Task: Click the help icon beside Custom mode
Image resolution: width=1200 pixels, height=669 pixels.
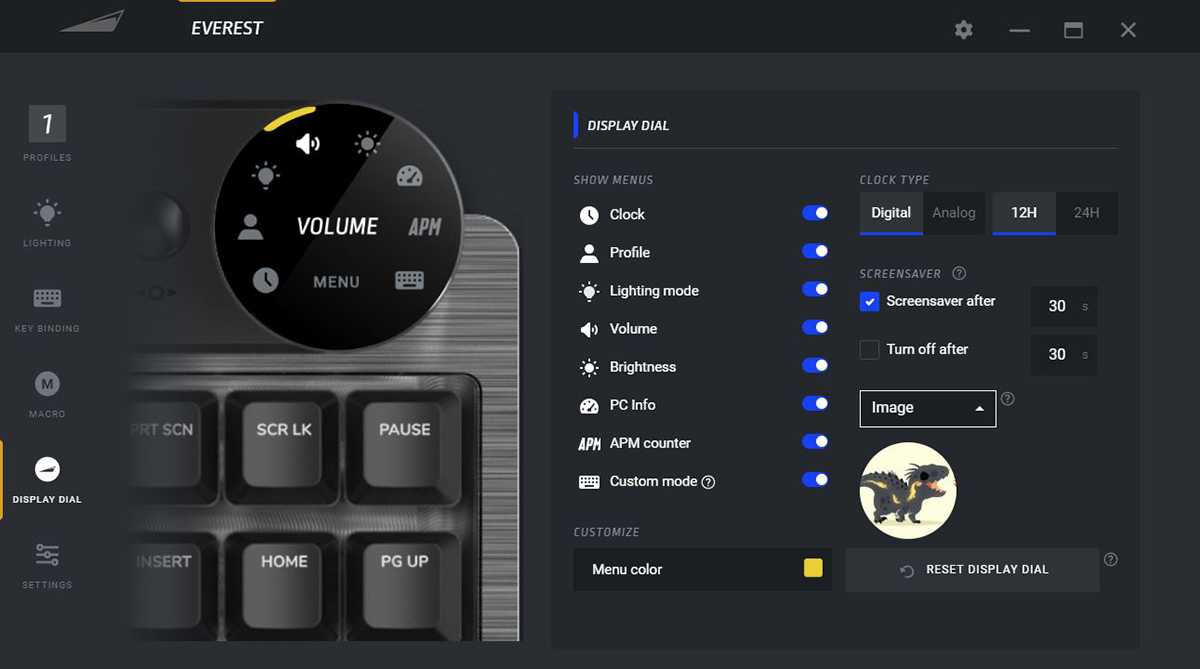Action: [708, 482]
